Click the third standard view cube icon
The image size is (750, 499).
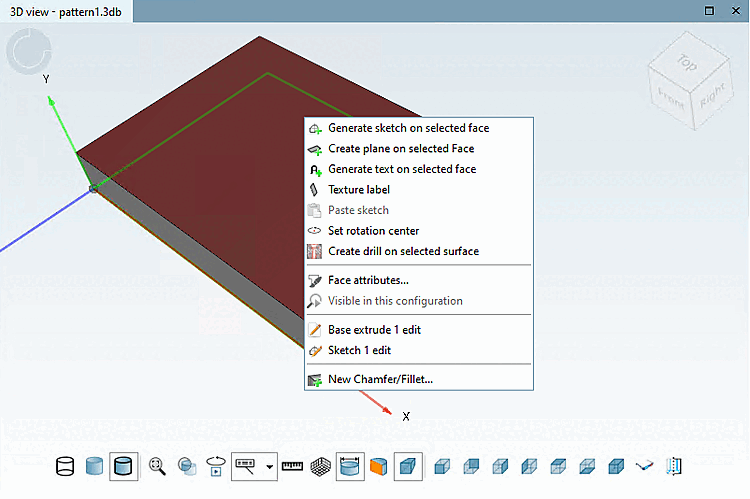tap(500, 466)
